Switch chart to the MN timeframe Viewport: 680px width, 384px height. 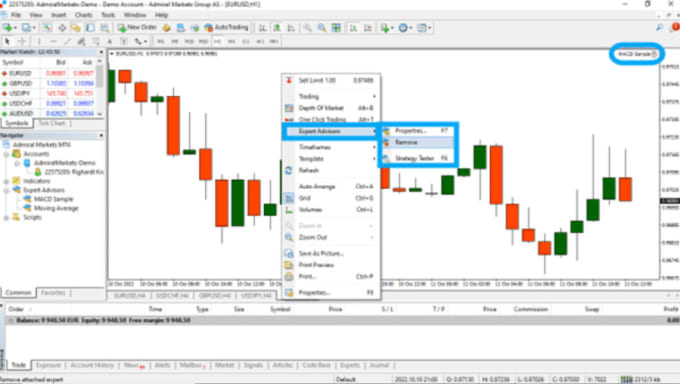click(274, 41)
